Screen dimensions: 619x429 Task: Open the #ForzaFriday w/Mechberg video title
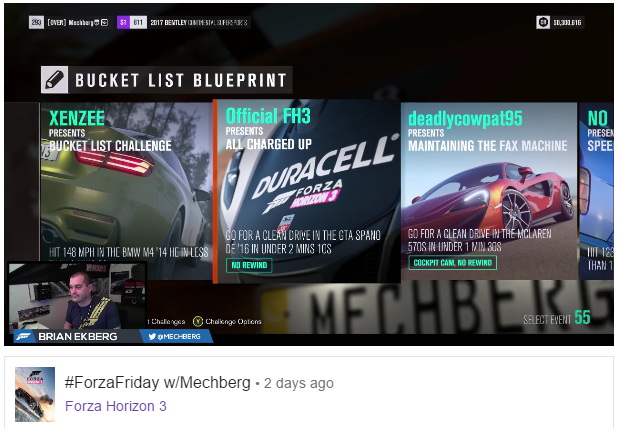tap(158, 382)
